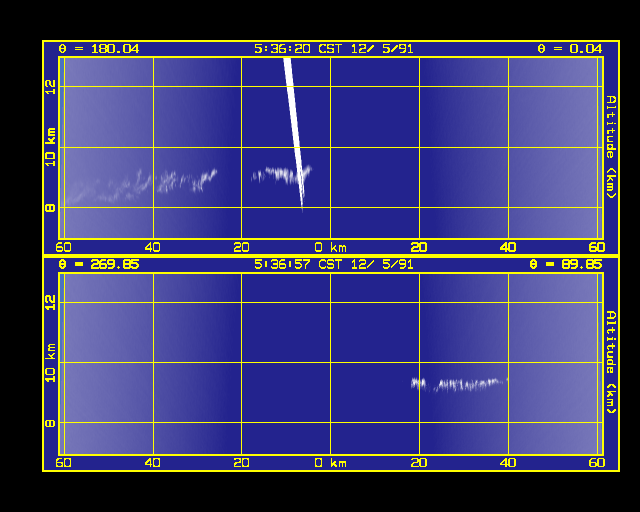
Task: Click the 8 altitude tick in the upper panel
Action: coord(50,208)
